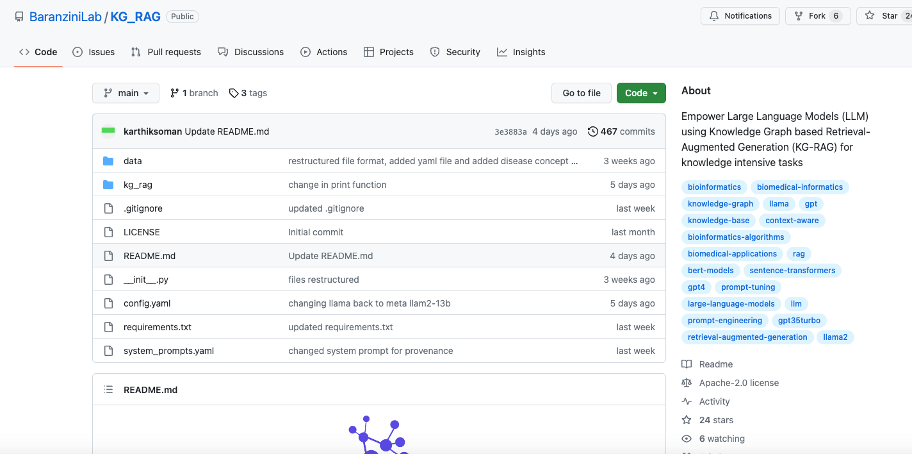Viewport: 912px width, 454px height.
Task: Click the commits history clock icon
Action: pos(593,131)
